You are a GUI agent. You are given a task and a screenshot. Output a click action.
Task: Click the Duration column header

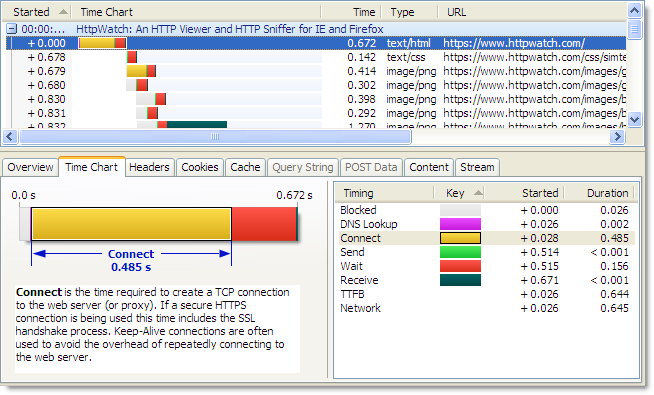pos(599,193)
